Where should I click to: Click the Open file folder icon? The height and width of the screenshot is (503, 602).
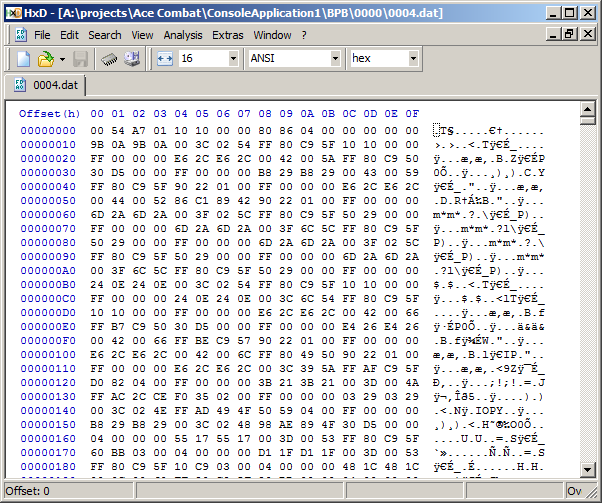(x=45, y=59)
